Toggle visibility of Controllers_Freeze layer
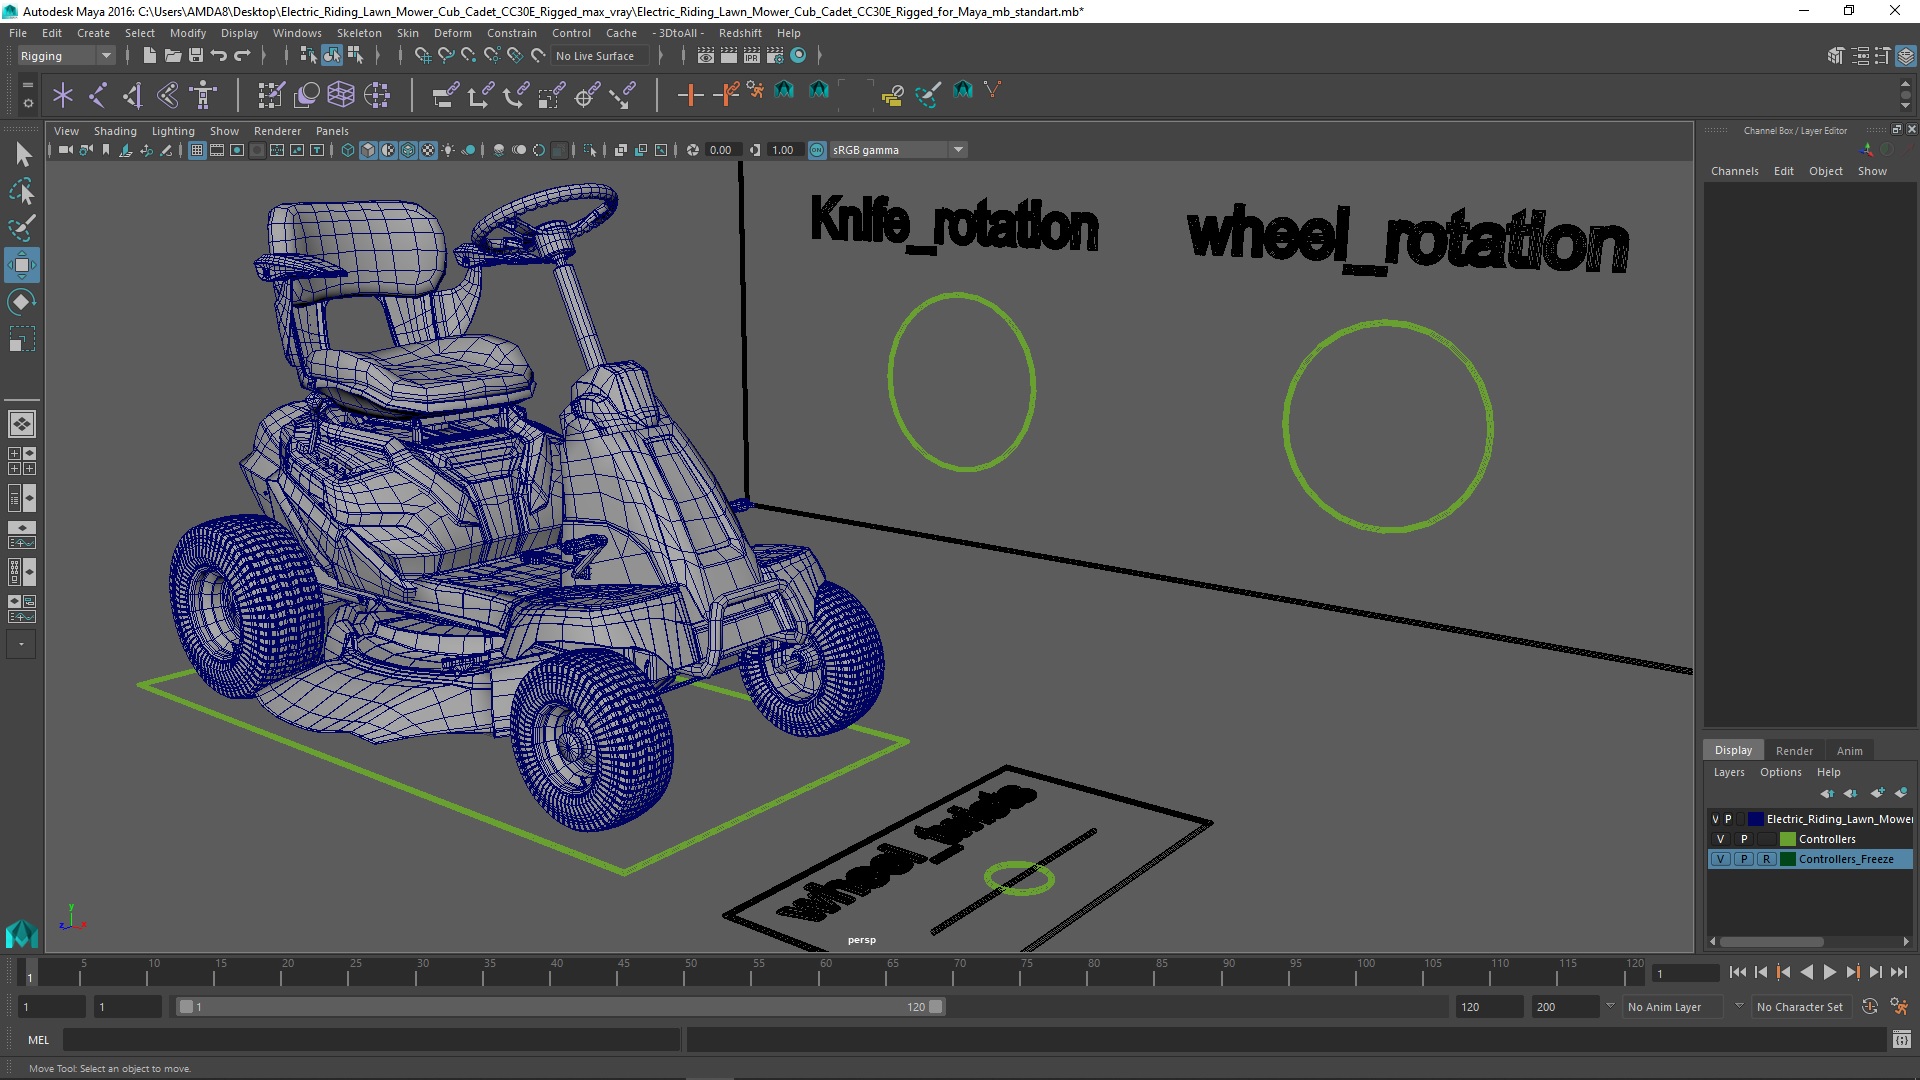1920x1080 pixels. [x=1721, y=859]
